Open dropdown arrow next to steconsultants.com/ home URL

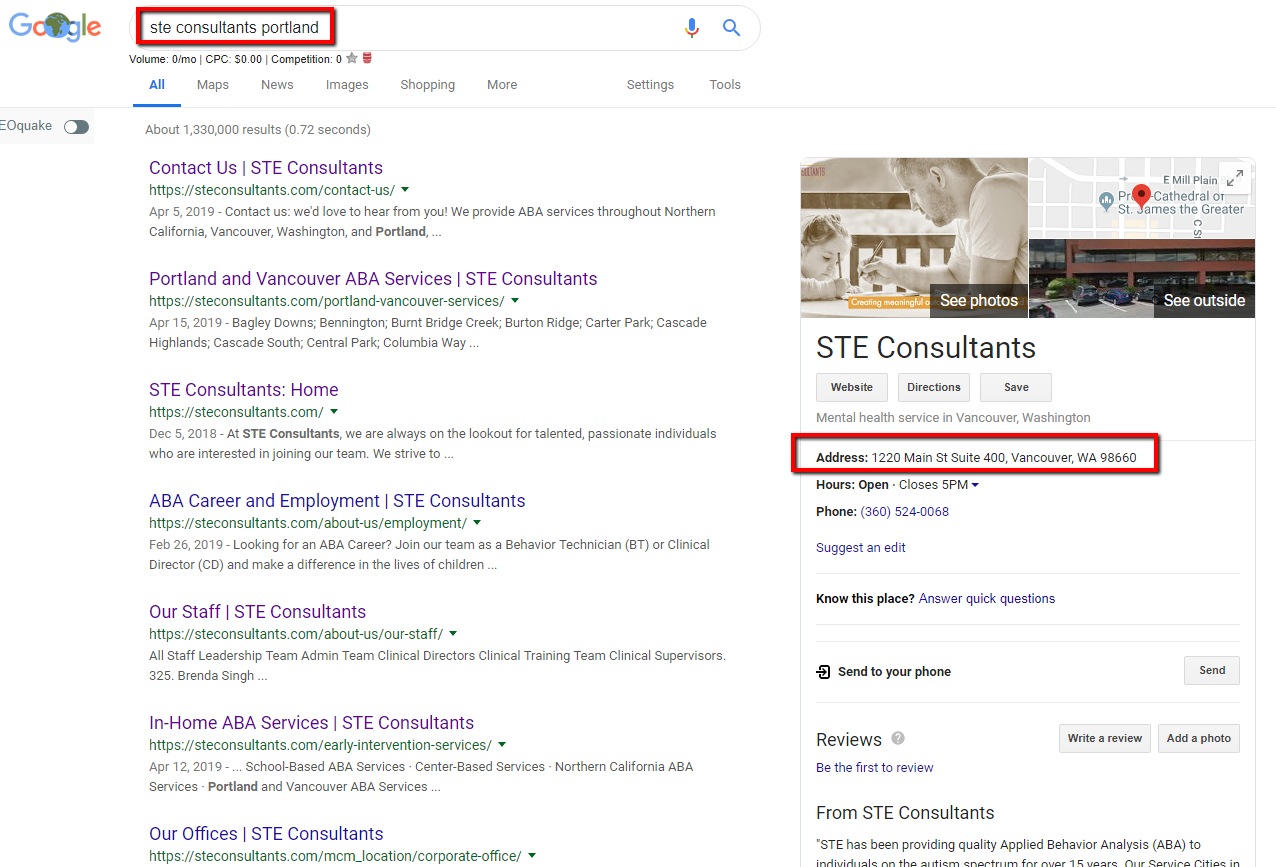(x=334, y=411)
